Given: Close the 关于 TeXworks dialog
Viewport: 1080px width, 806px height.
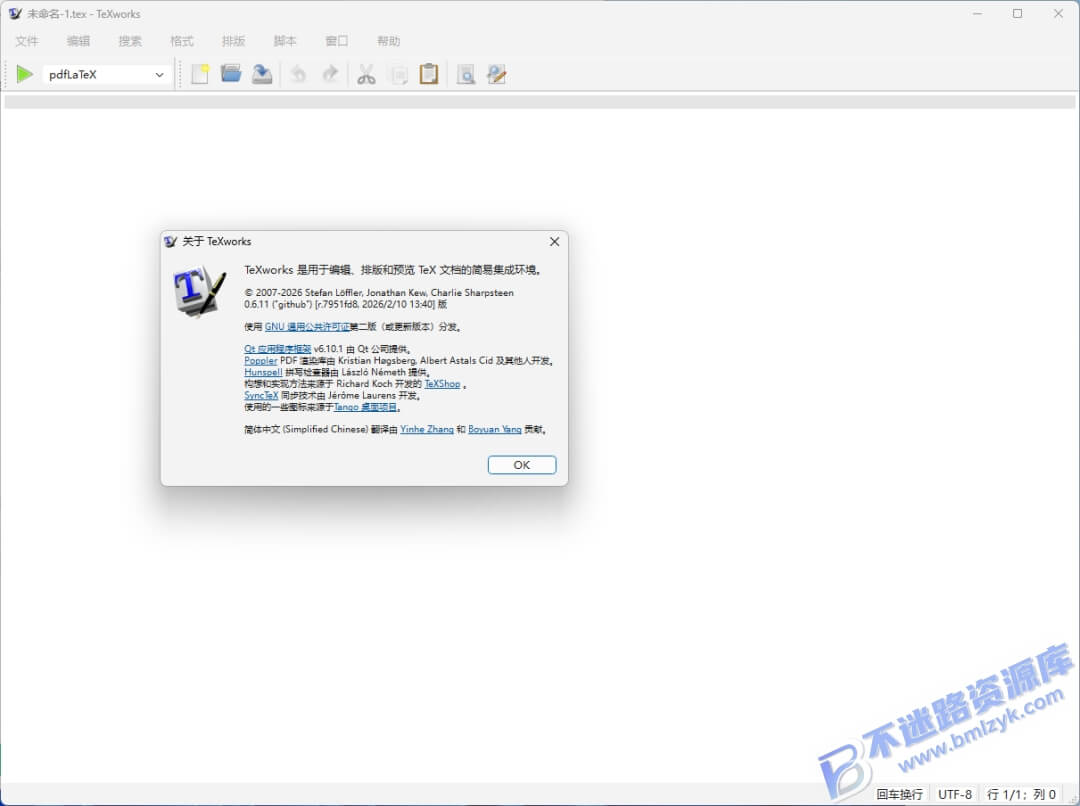Looking at the screenshot, I should [554, 242].
